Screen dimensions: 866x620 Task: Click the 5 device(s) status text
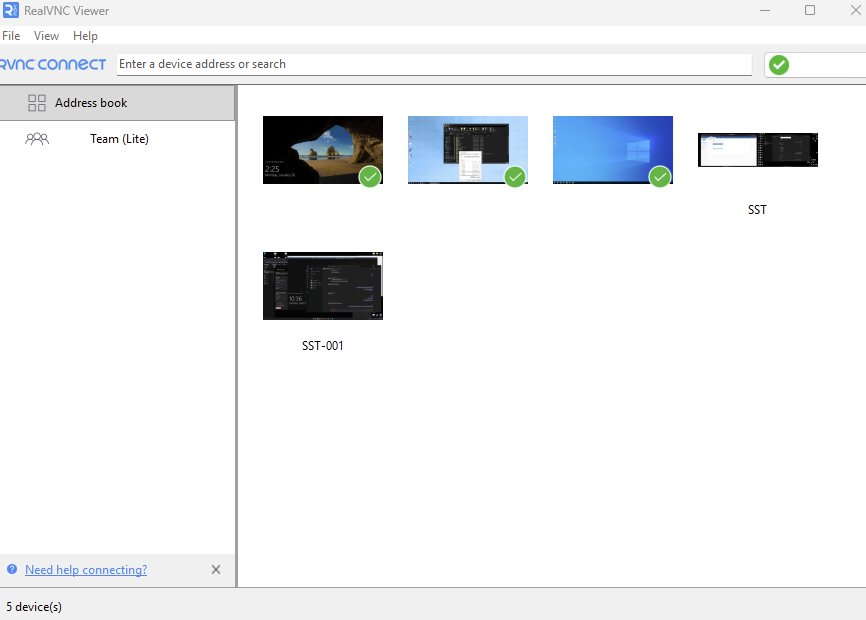click(34, 607)
